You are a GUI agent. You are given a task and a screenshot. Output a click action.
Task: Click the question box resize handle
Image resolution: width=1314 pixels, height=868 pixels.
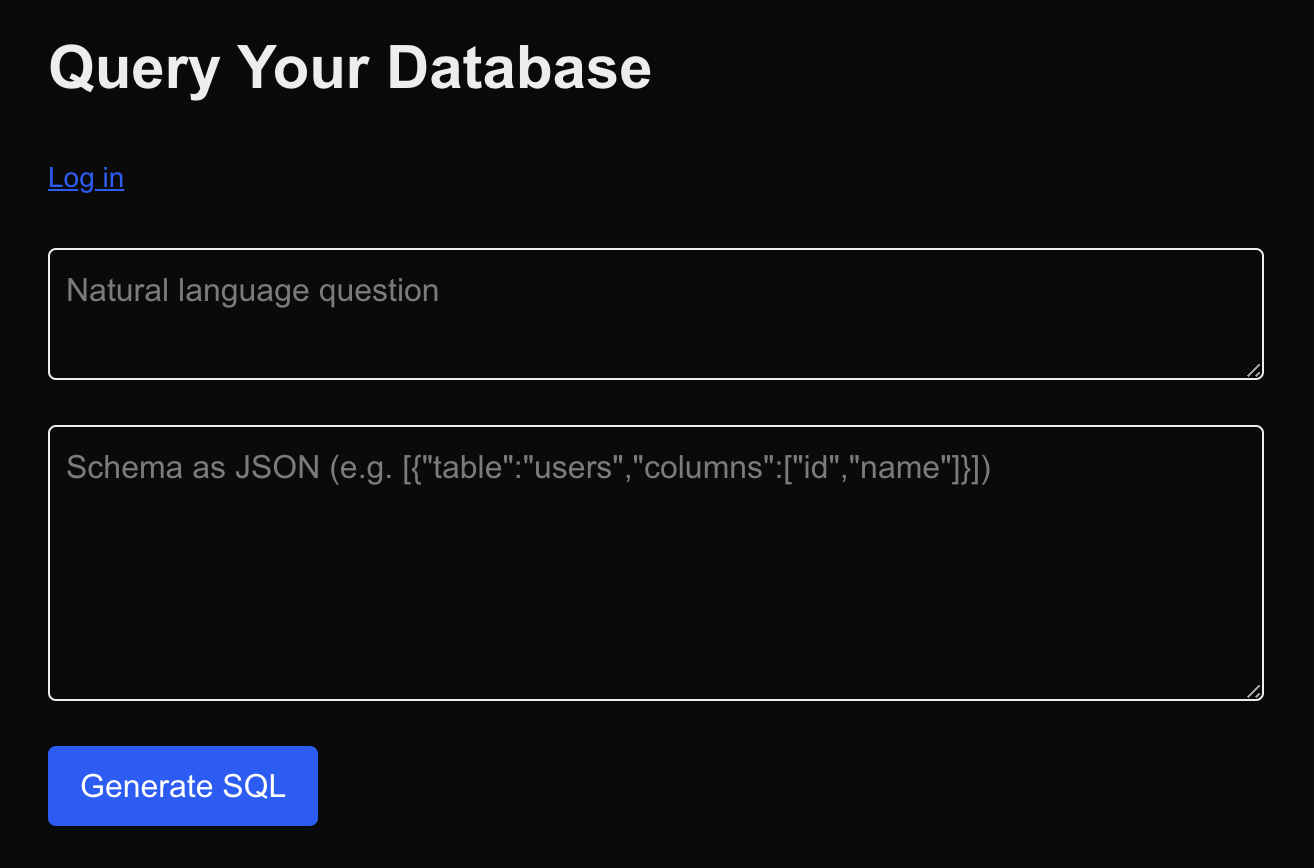1254,370
